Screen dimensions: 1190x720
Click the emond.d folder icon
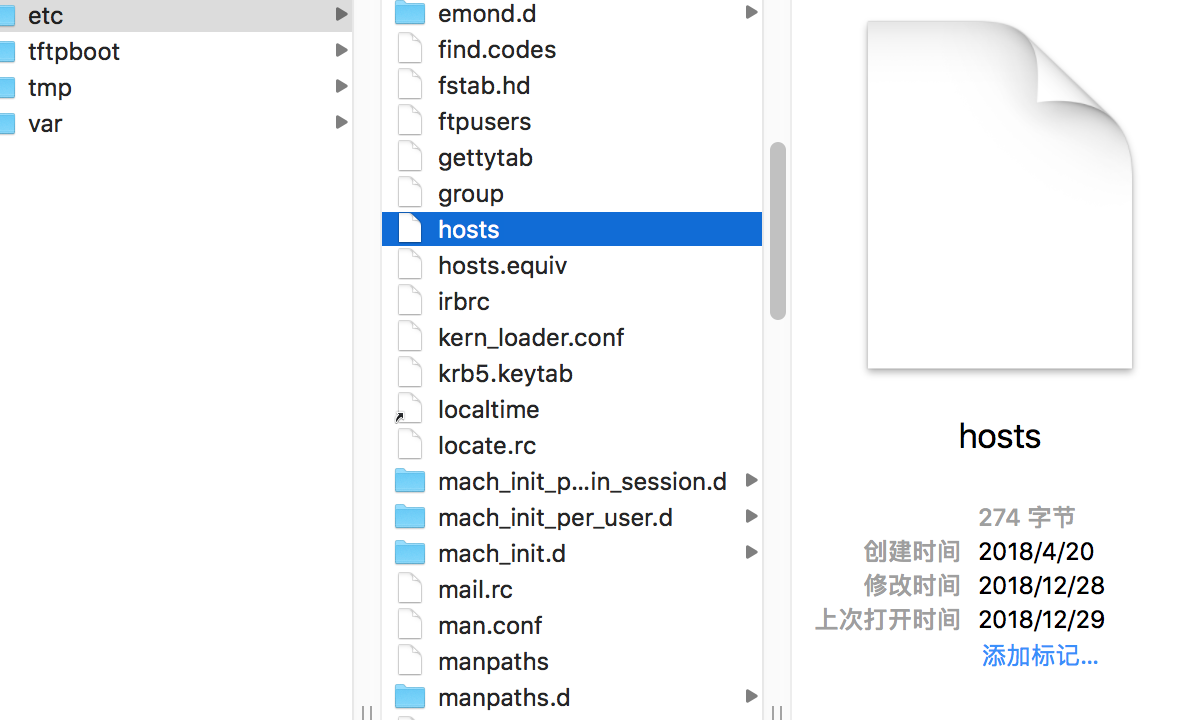pos(410,13)
